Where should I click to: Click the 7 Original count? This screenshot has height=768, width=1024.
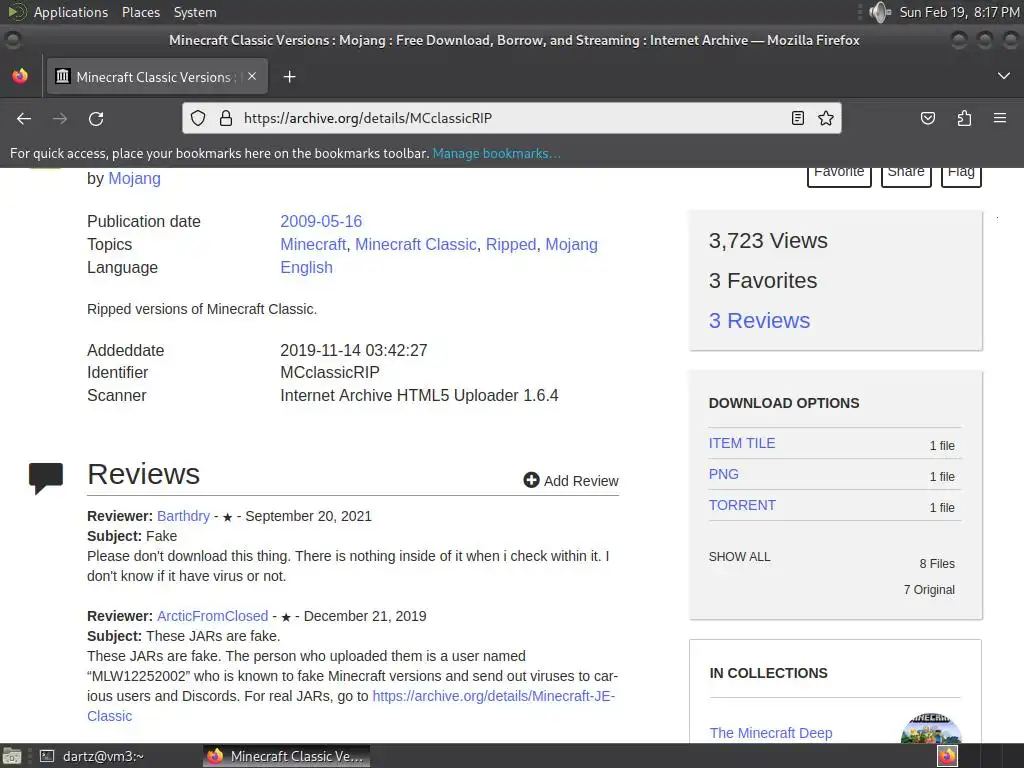pyautogui.click(x=929, y=590)
